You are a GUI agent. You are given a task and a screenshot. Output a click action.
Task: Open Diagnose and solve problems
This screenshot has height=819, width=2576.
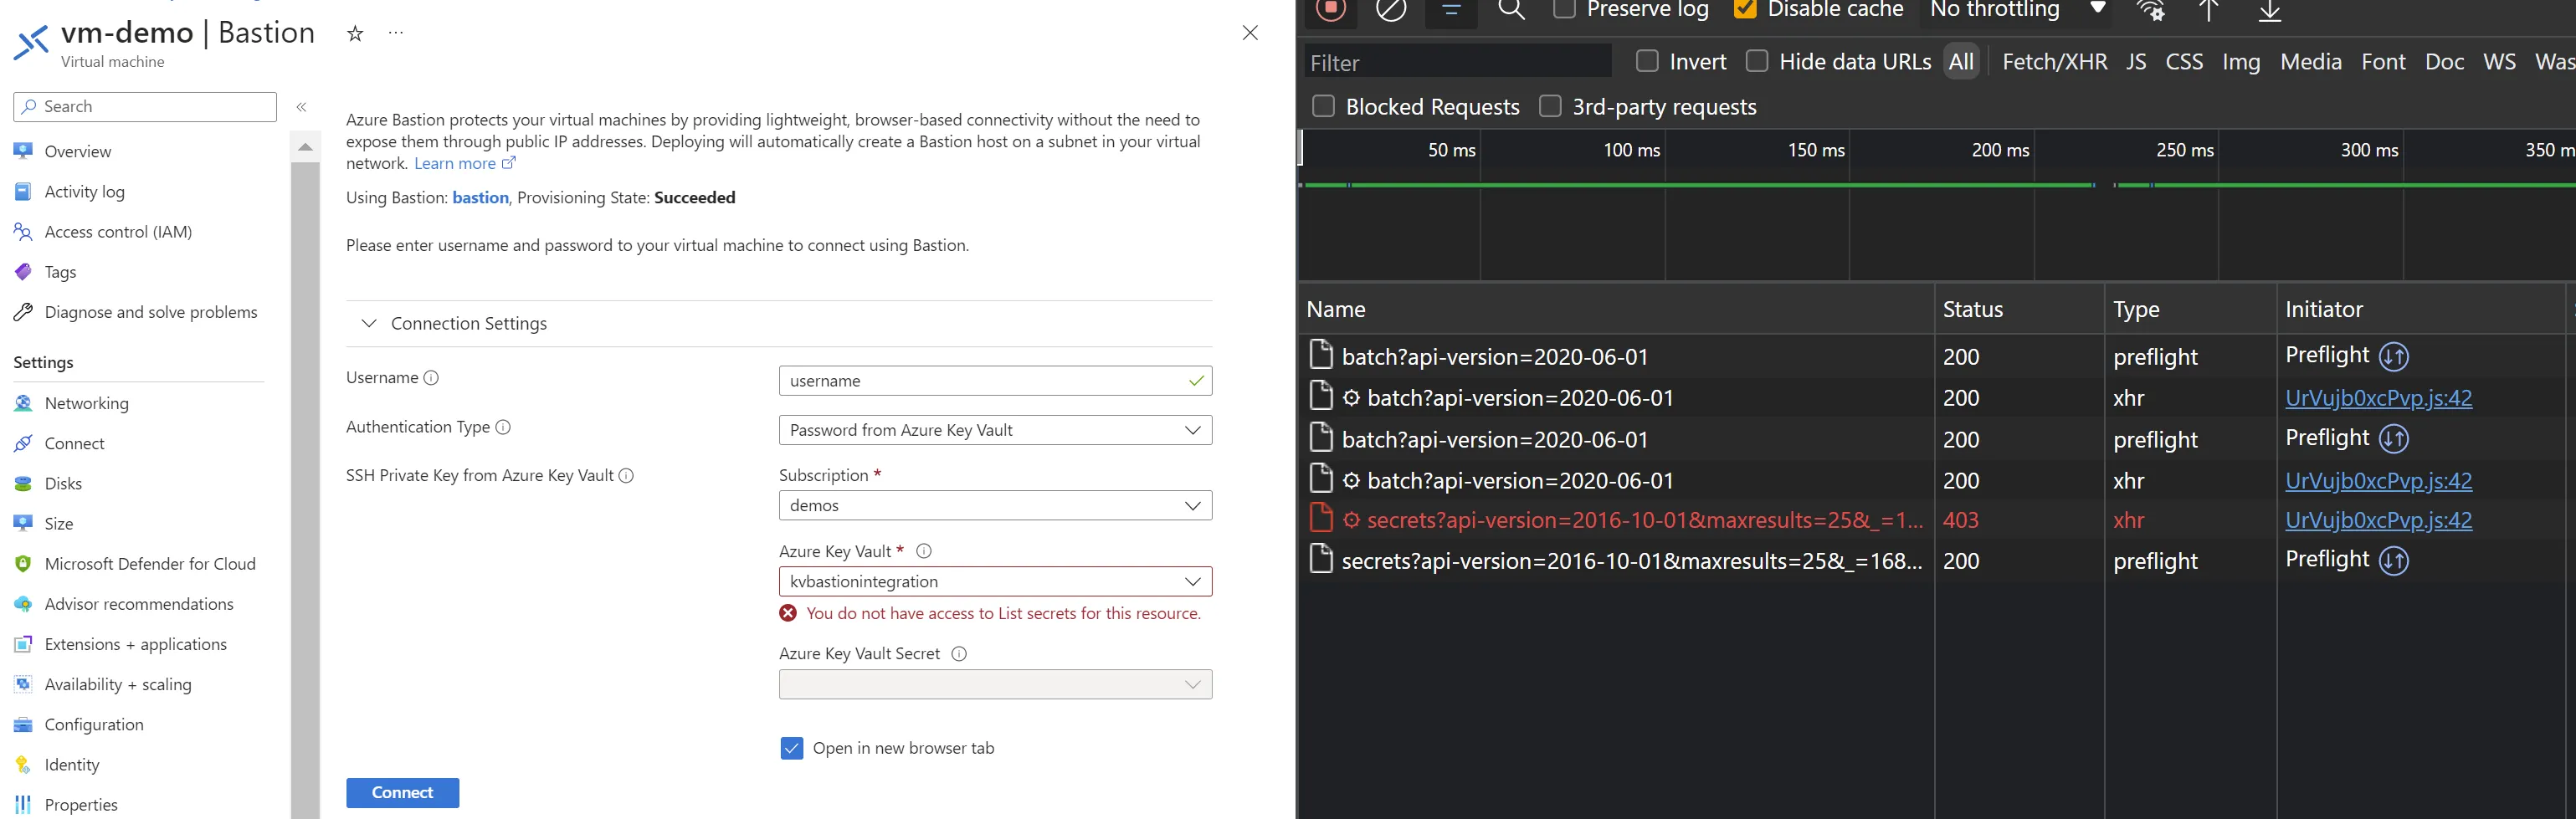150,311
